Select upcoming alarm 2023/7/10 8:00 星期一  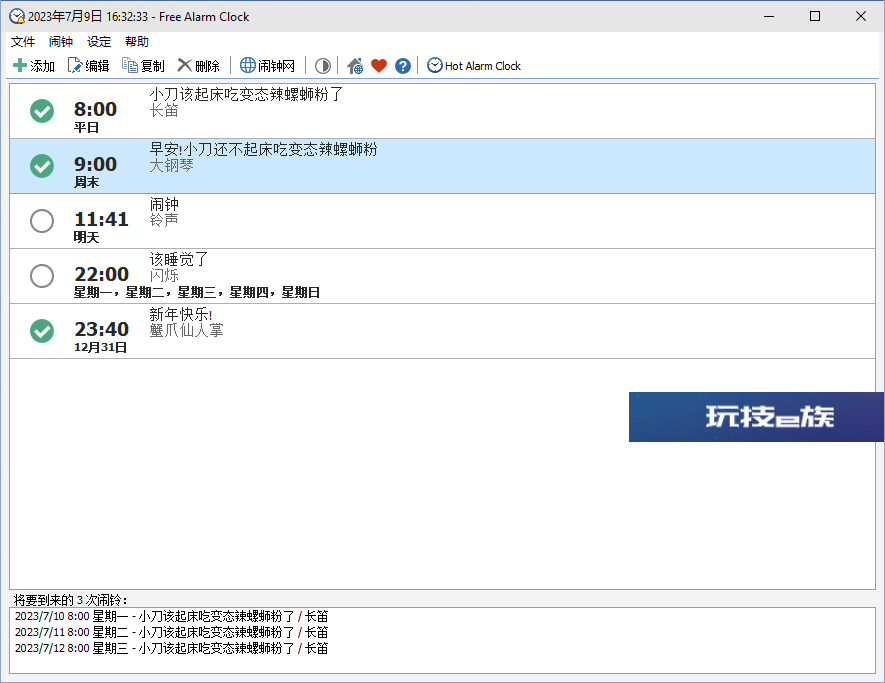pos(171,616)
